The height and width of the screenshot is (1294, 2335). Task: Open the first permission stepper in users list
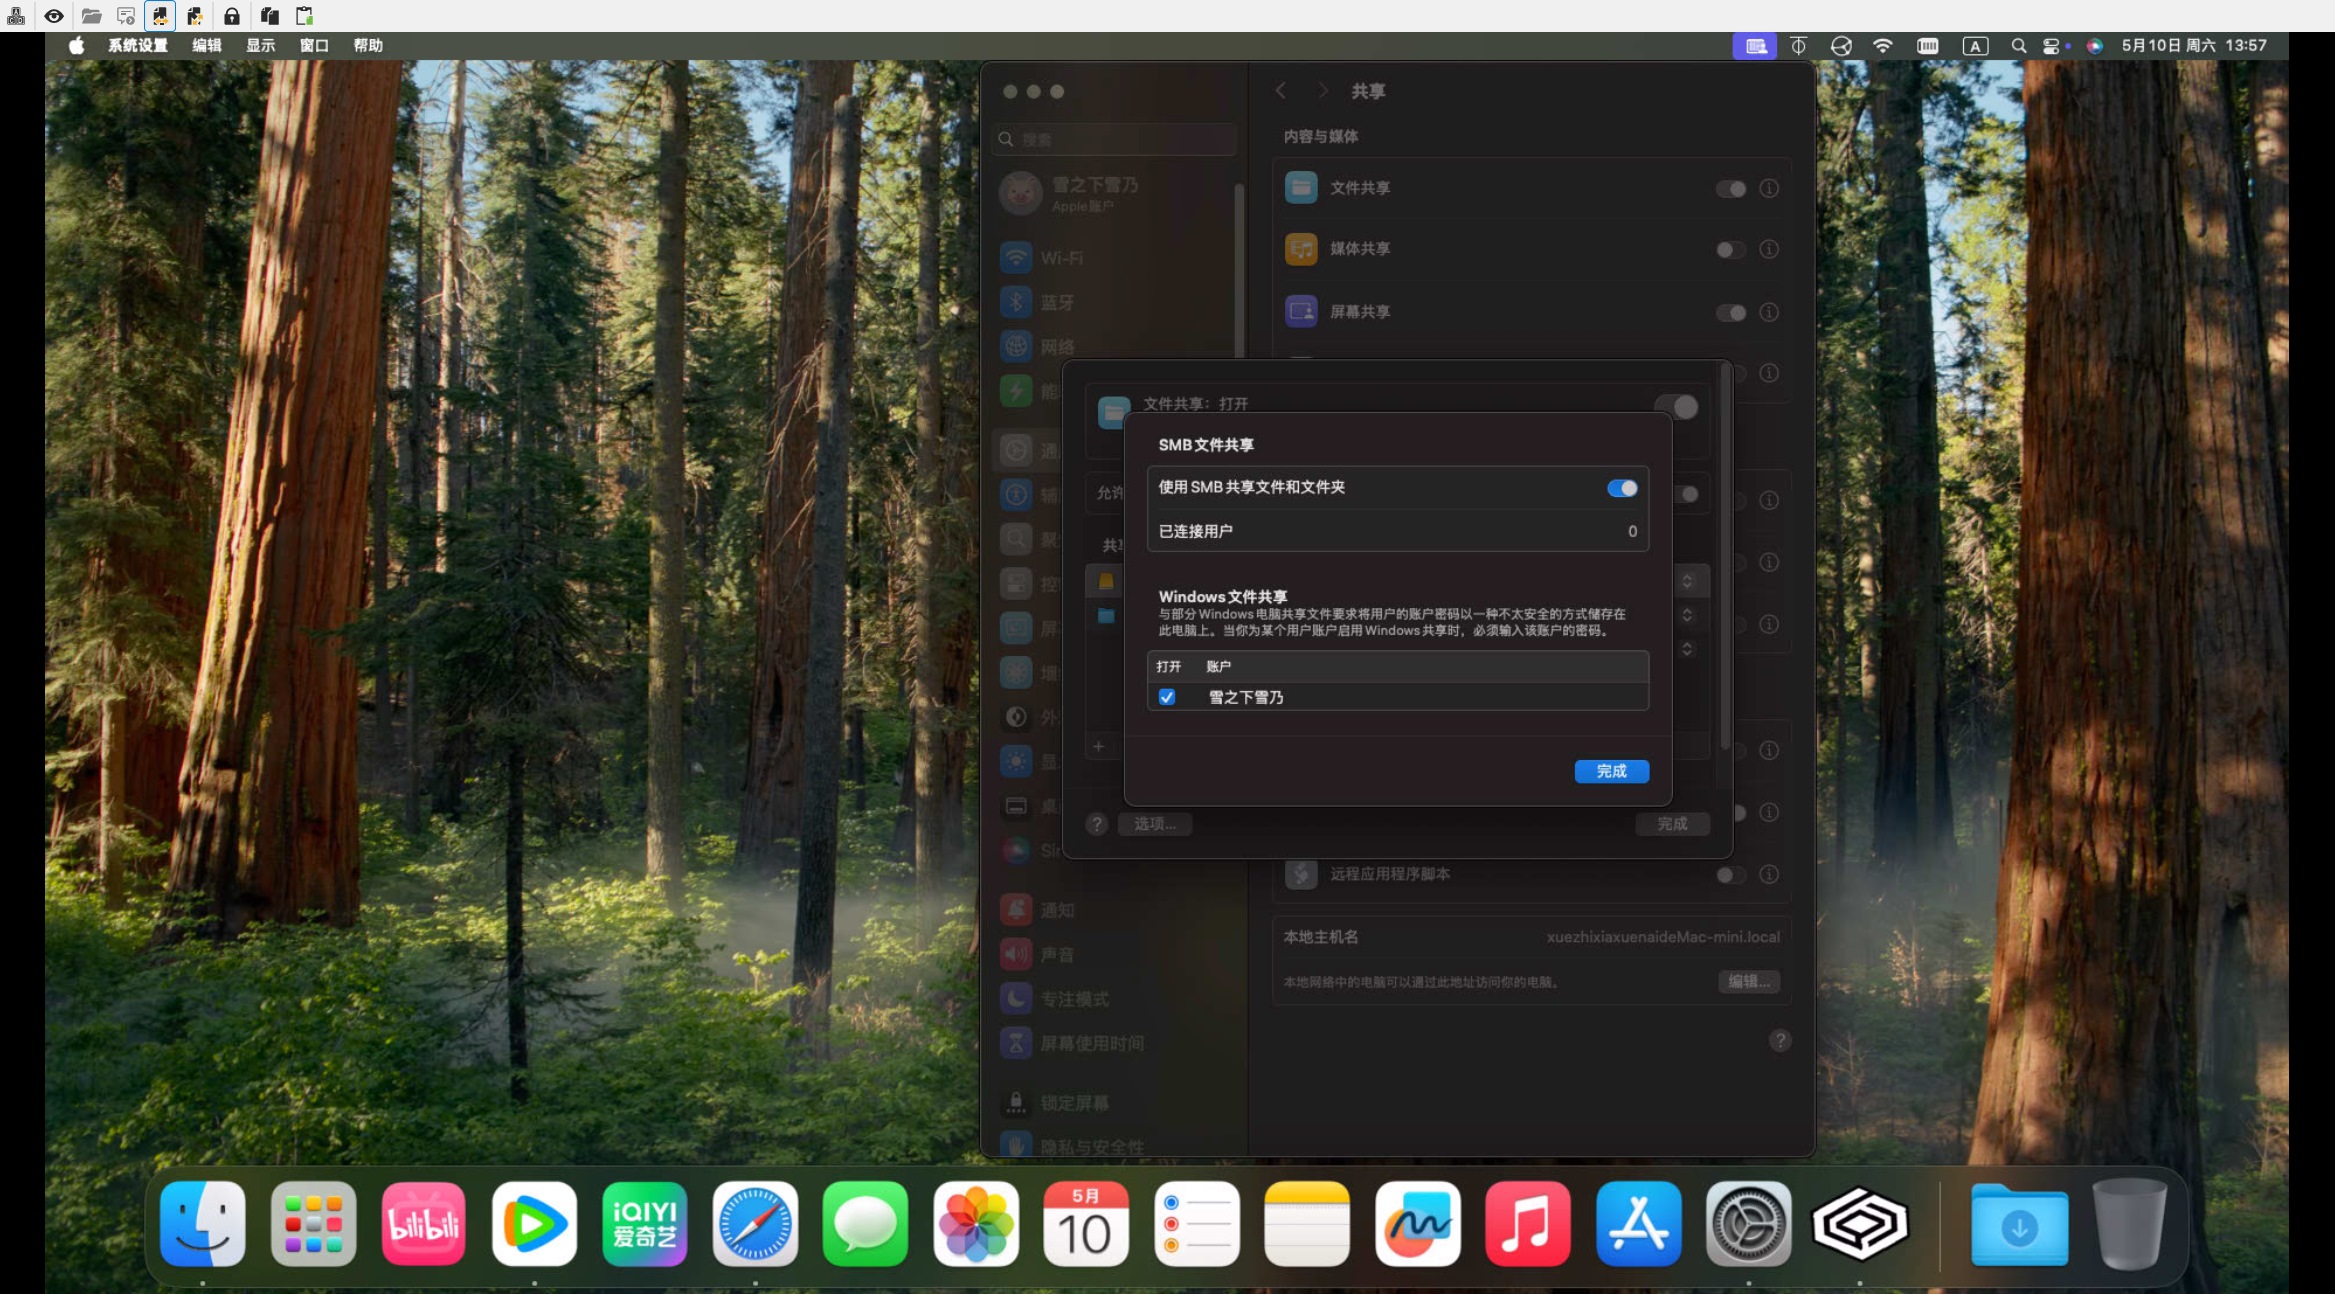1687,581
